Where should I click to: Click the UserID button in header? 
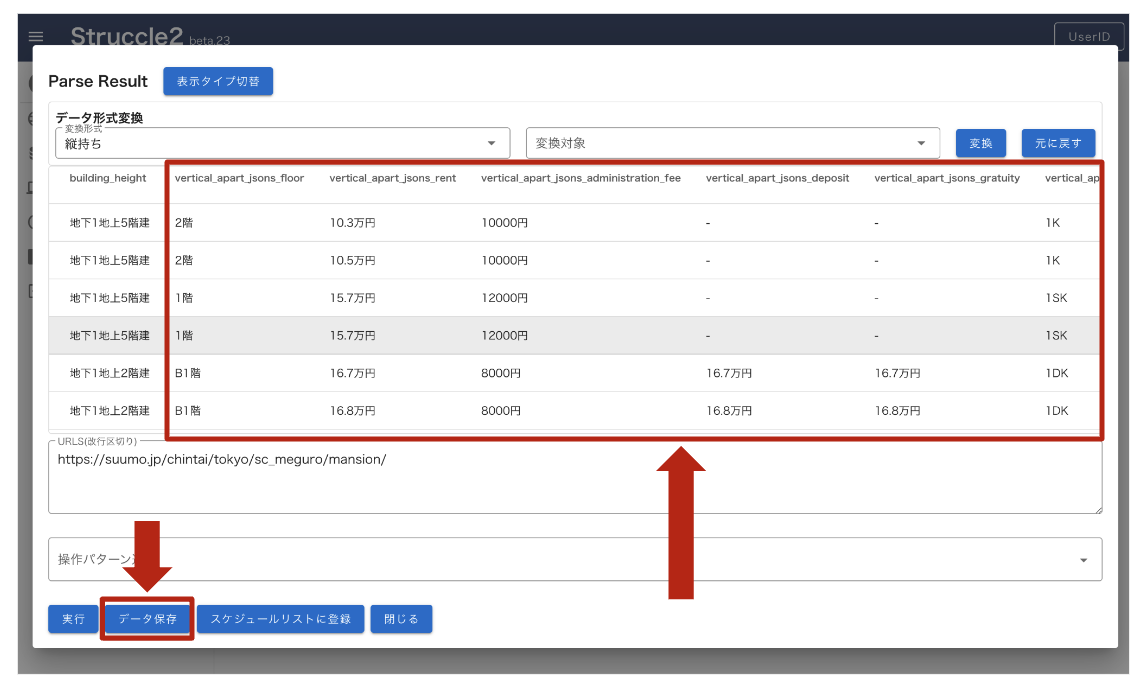pos(1089,36)
